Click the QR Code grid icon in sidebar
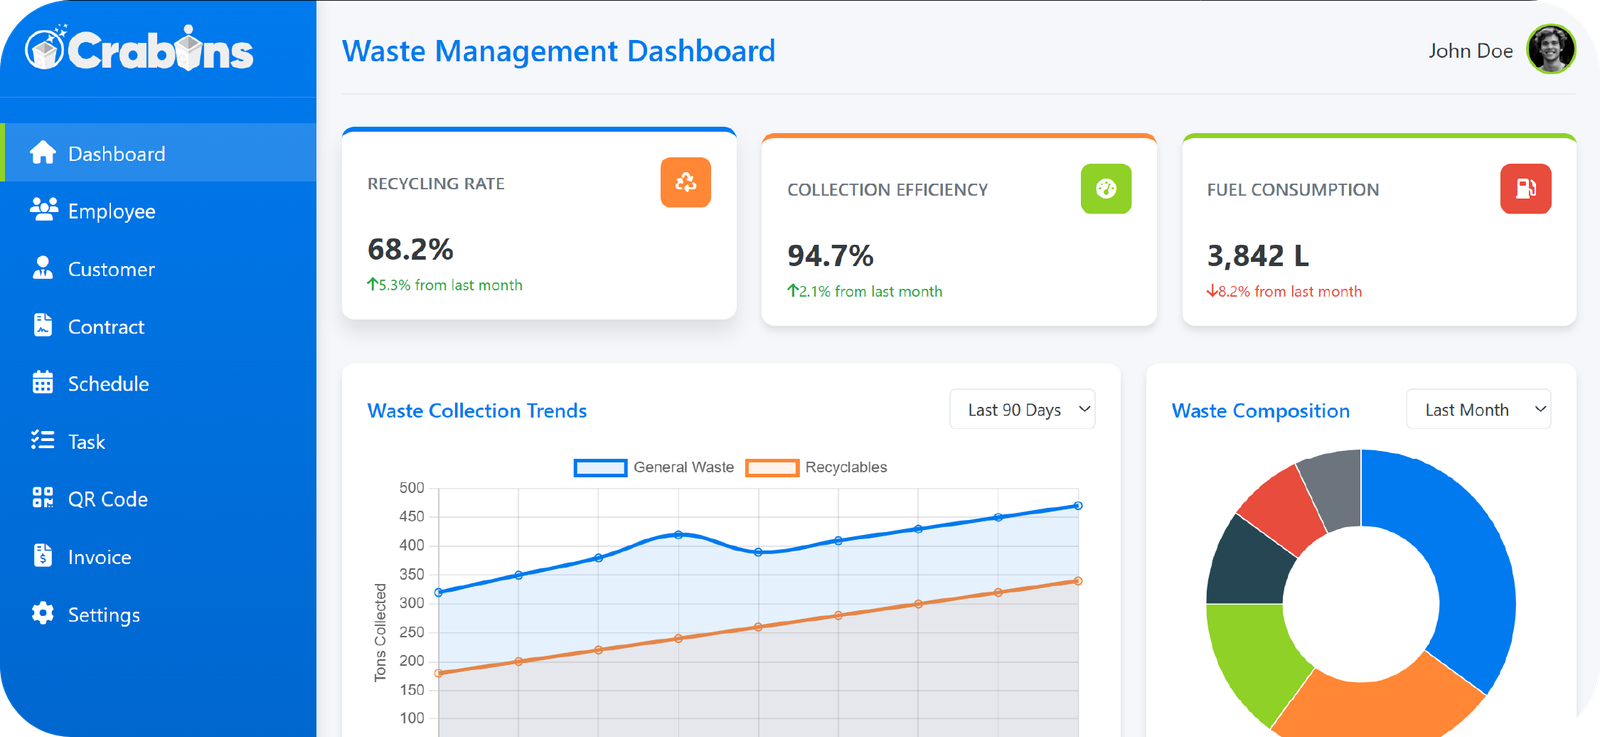1600x737 pixels. (43, 498)
